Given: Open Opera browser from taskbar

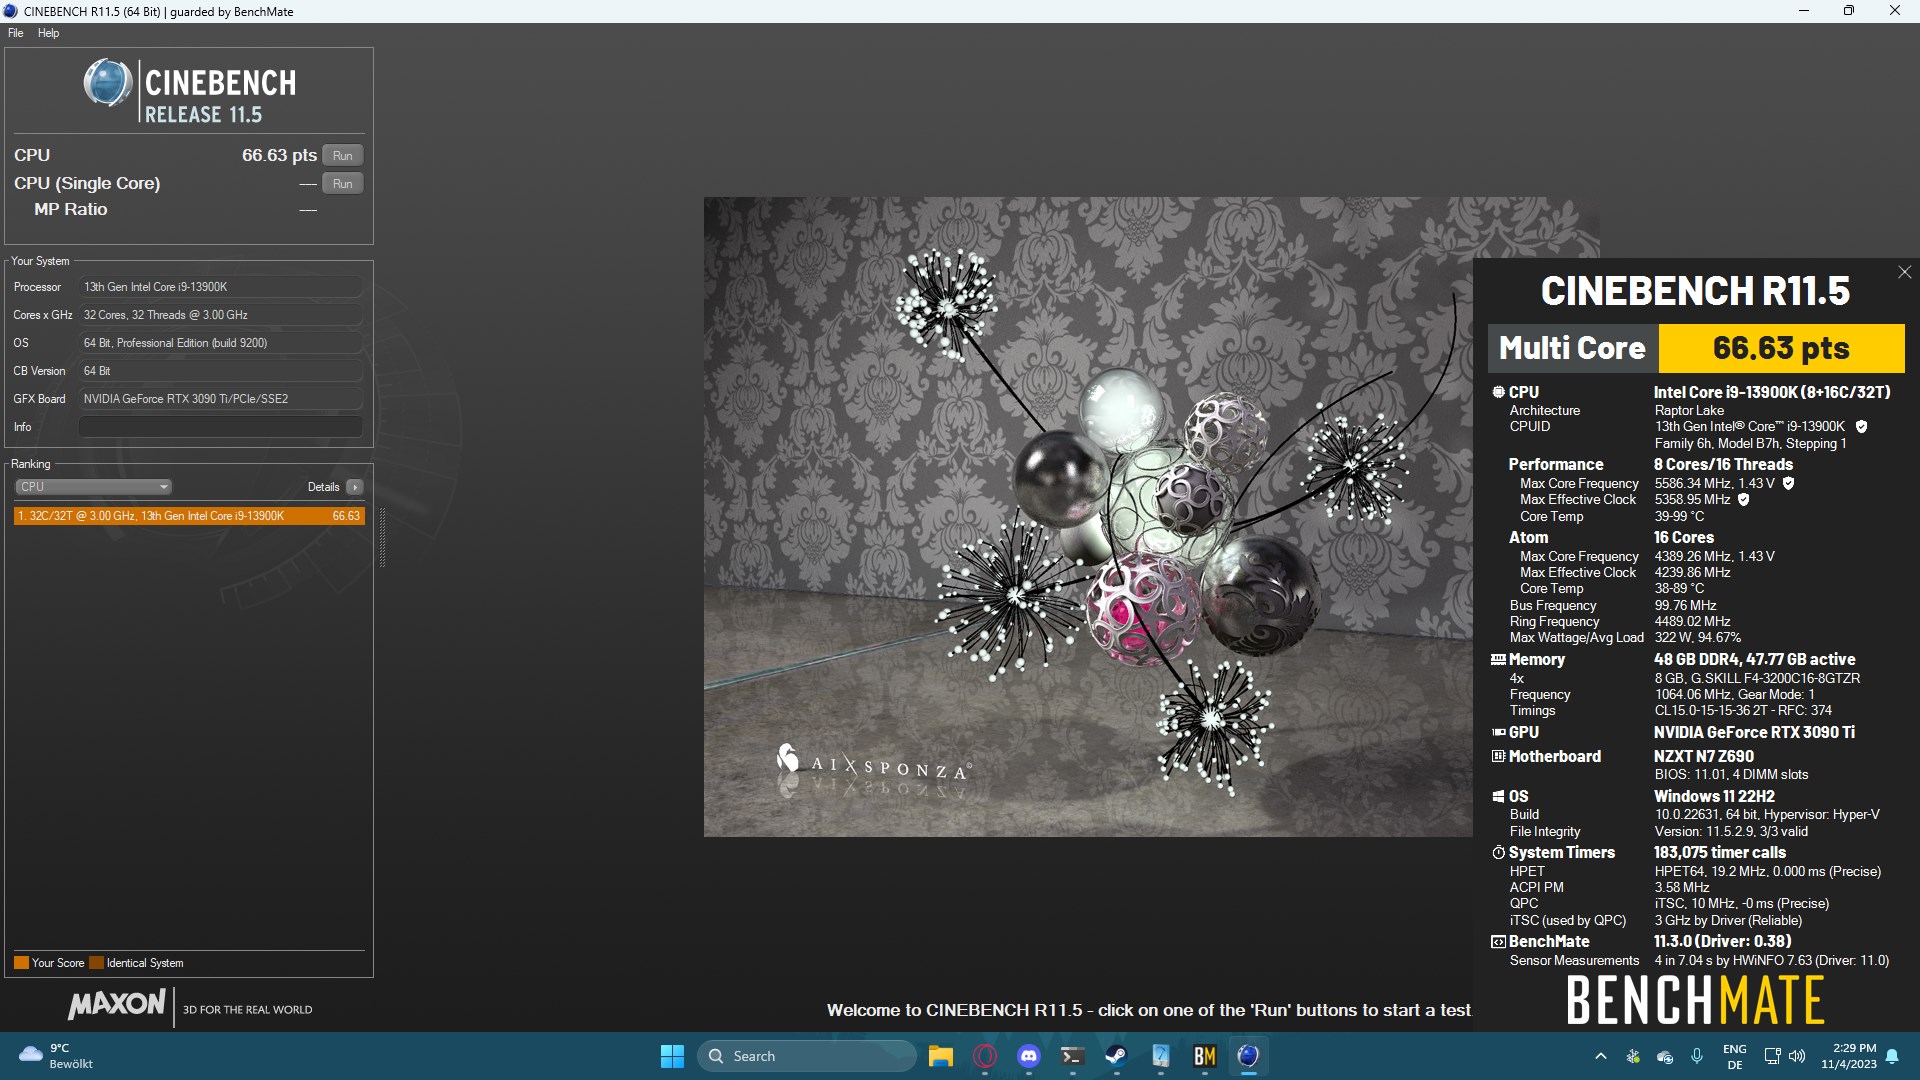Looking at the screenshot, I should [985, 1056].
